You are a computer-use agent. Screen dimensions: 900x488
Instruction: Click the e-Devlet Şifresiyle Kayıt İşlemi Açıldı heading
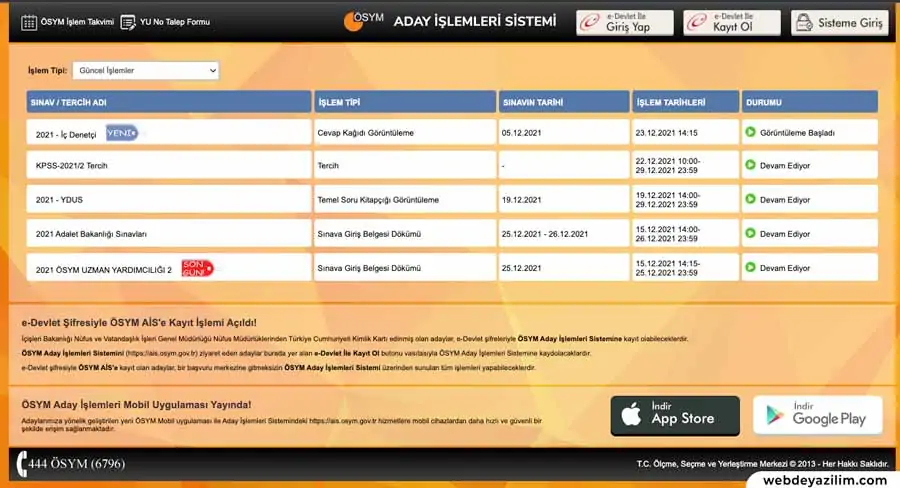pyautogui.click(x=139, y=323)
